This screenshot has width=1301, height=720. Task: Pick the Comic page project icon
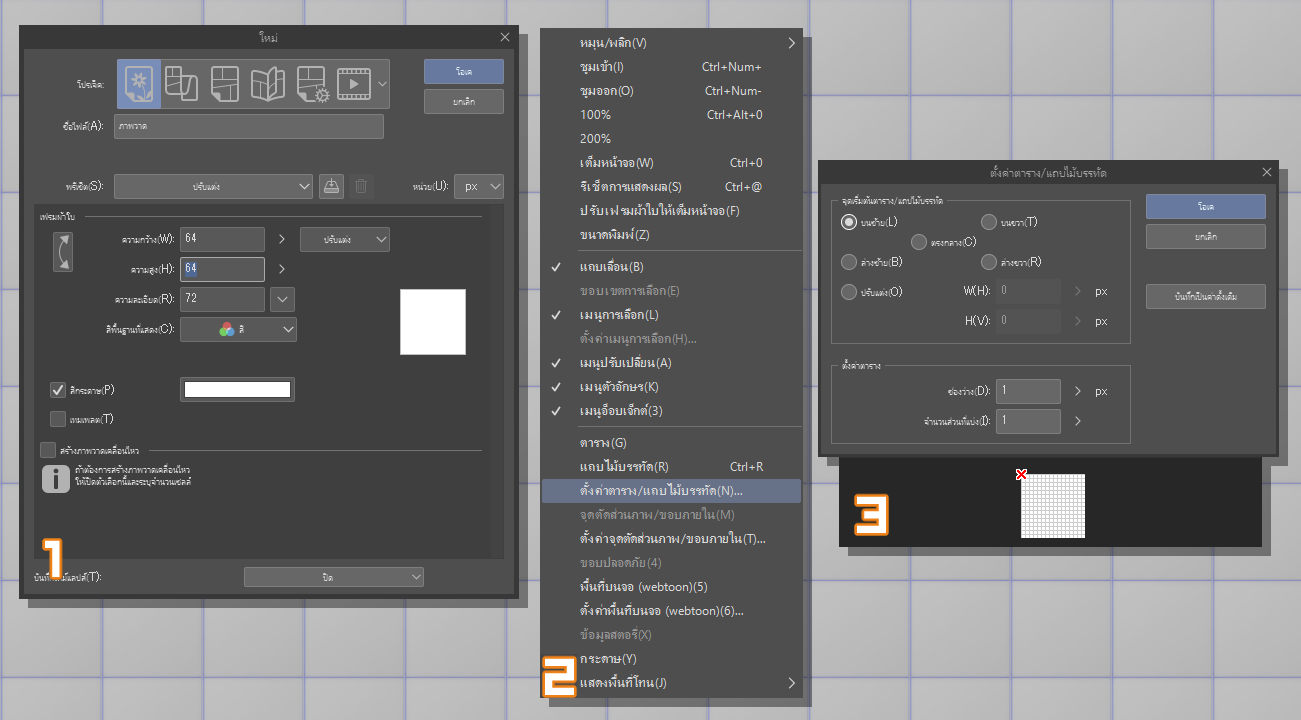[224, 84]
